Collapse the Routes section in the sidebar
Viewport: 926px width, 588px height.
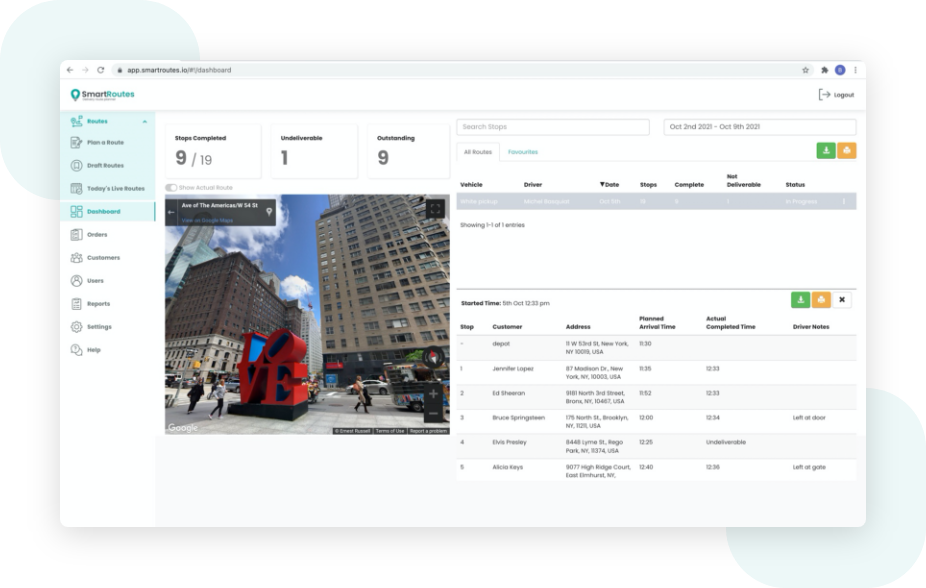point(145,122)
